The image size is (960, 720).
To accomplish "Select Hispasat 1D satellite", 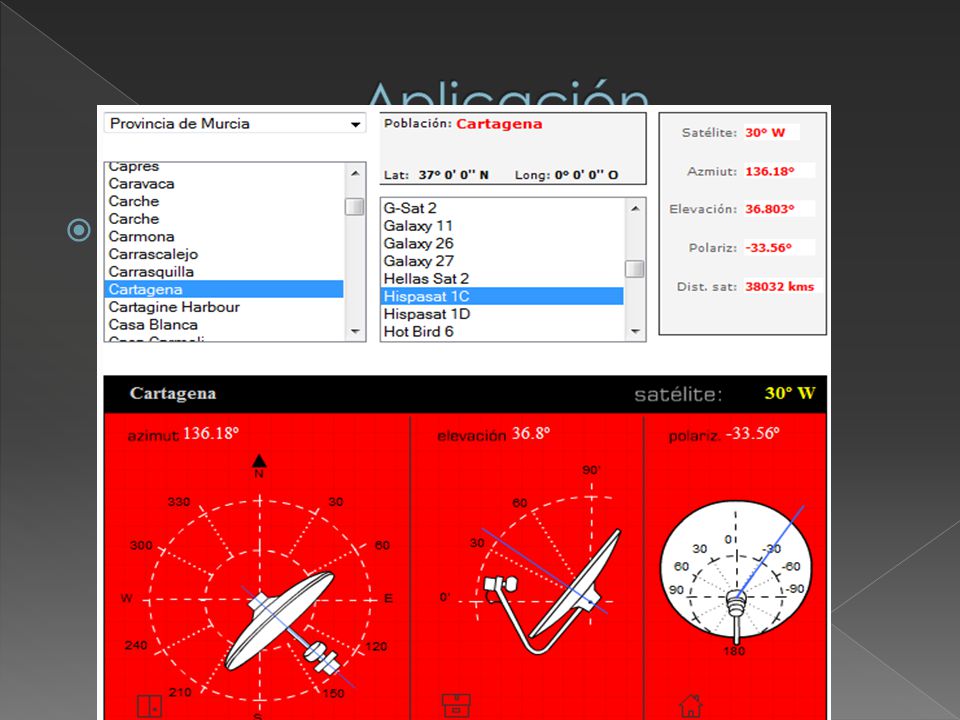I will pyautogui.click(x=502, y=314).
